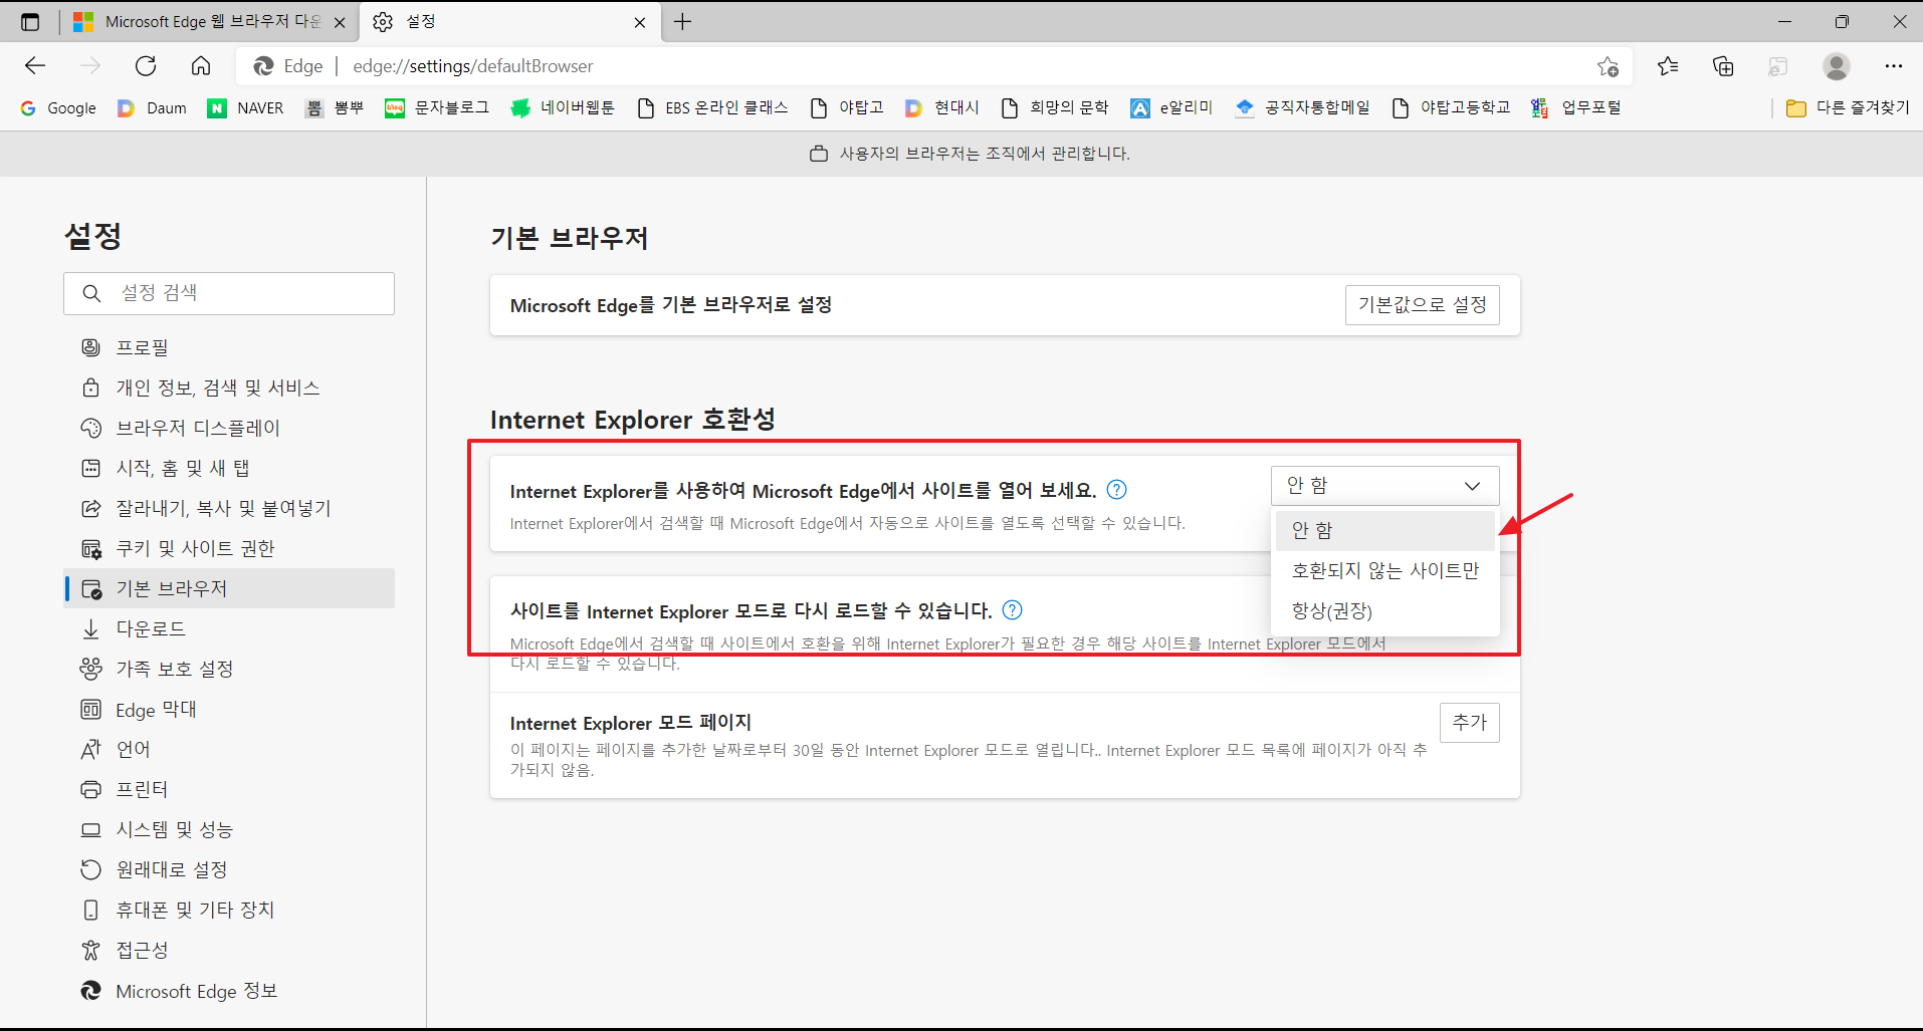The width and height of the screenshot is (1923, 1031).
Task: Click 추가 button for IE mode pages
Action: click(x=1469, y=722)
